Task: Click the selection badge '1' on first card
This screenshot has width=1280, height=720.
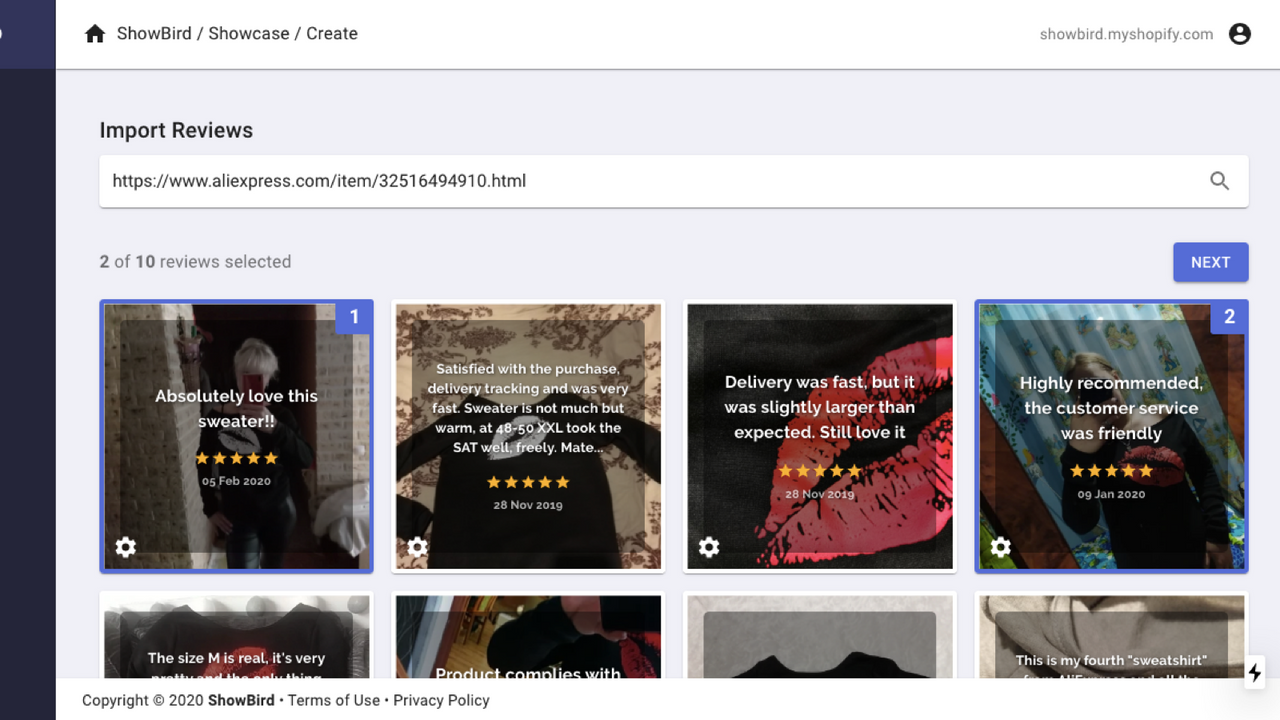Action: pos(353,317)
